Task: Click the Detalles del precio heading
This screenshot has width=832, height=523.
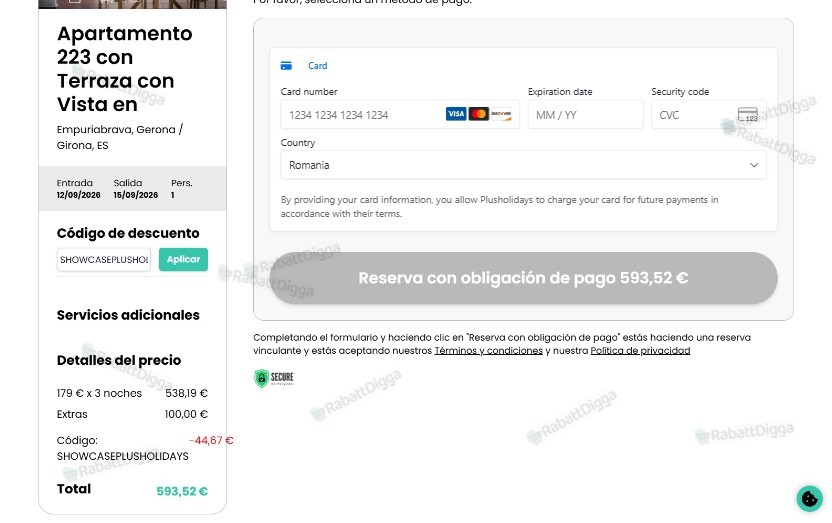Action: pyautogui.click(x=119, y=360)
